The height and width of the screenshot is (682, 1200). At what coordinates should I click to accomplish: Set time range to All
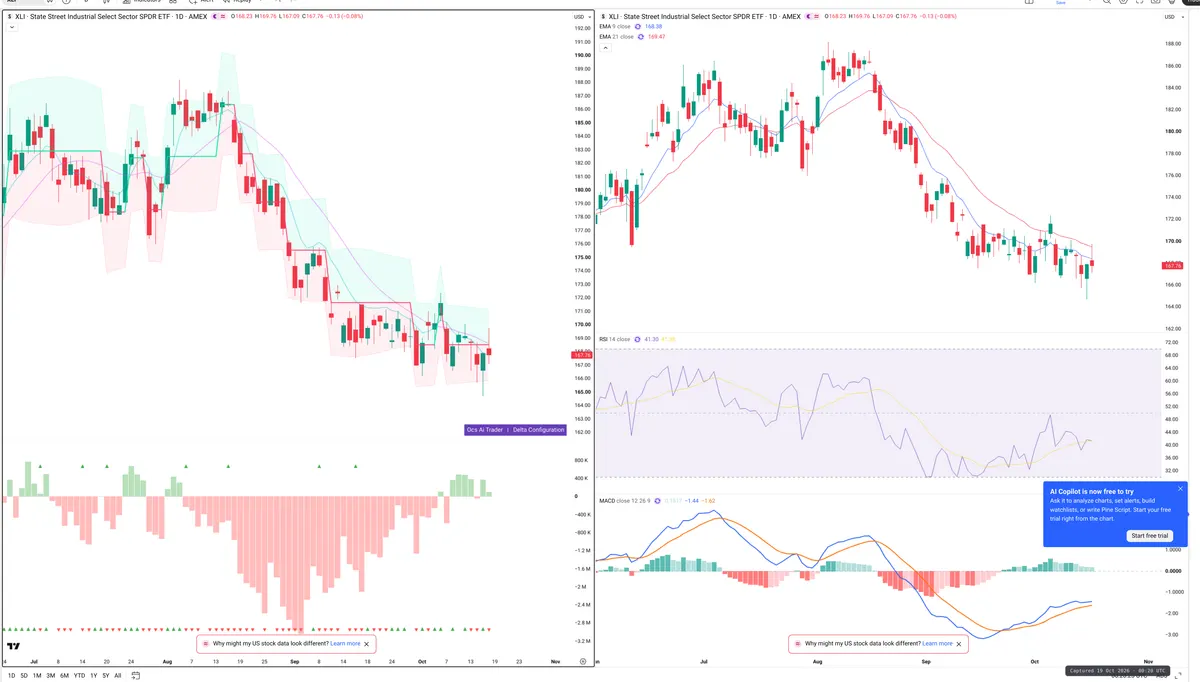coord(118,676)
